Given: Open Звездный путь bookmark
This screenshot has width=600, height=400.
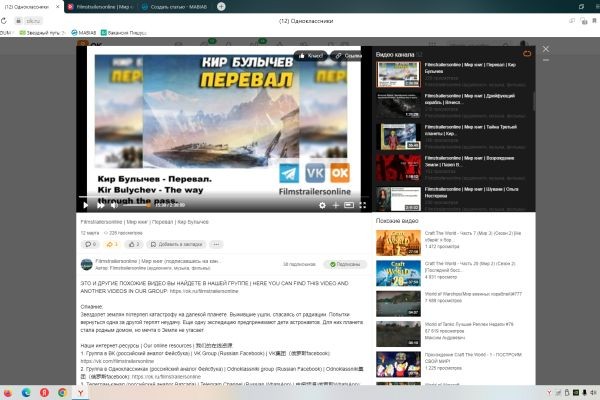Looking at the screenshot, I should point(42,33).
